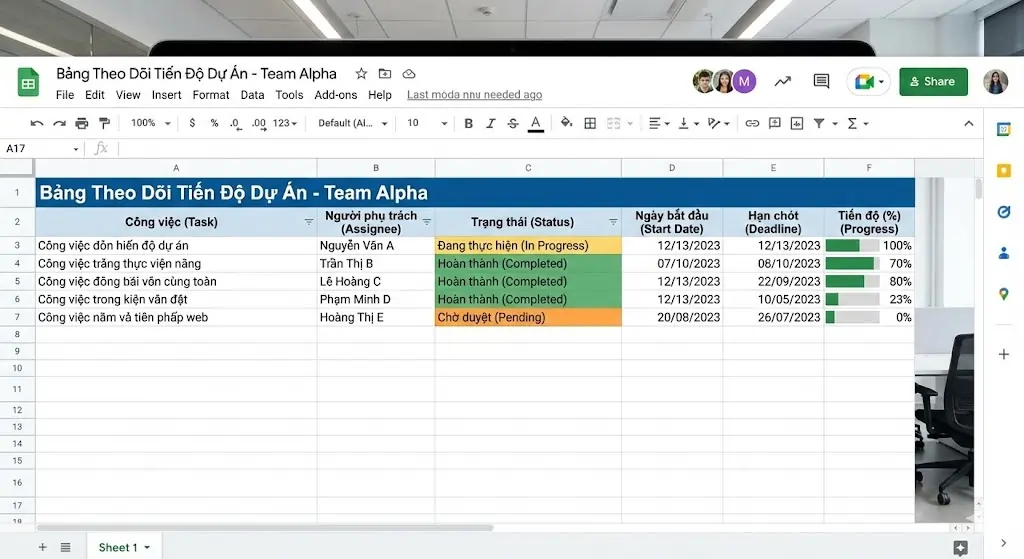Toggle strikethrough formatting
Image resolution: width=1024 pixels, height=559 pixels.
[513, 123]
